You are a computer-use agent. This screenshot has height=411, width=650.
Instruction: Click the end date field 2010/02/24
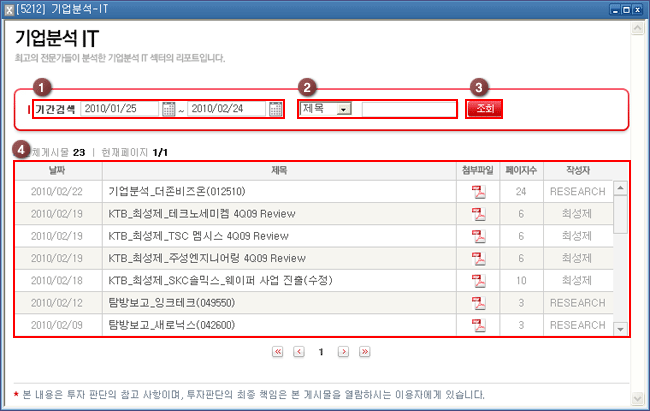(x=227, y=109)
